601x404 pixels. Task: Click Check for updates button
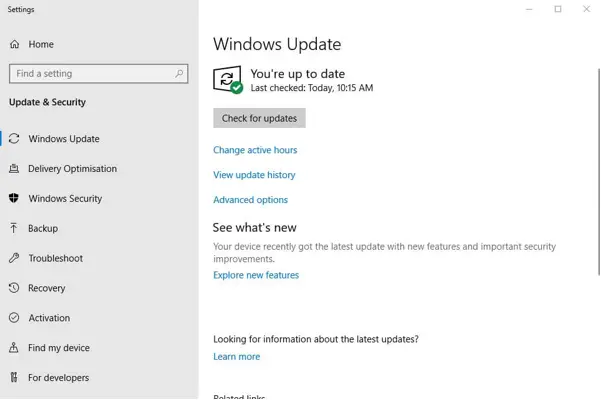[259, 118]
